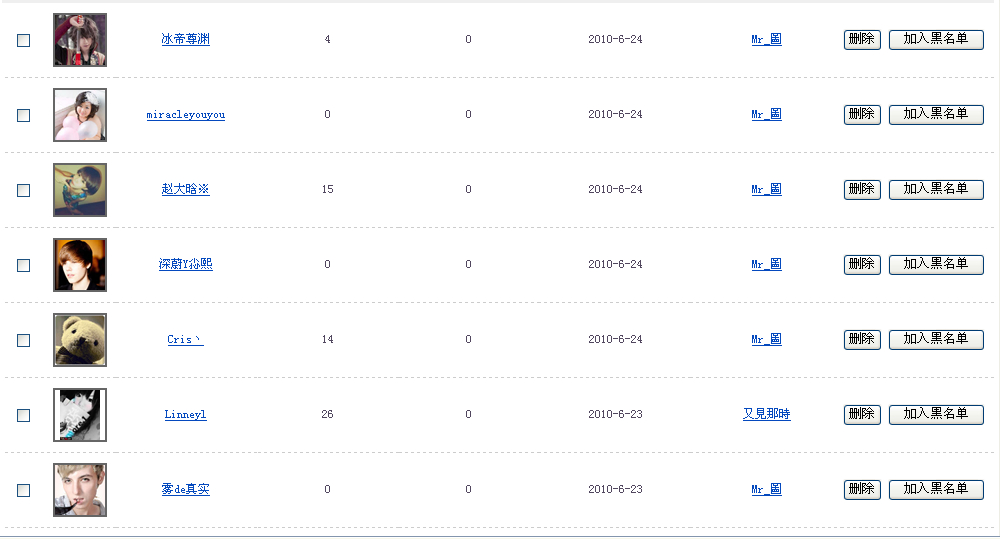Click the avatar thumbnail of 冰帝葬渊
This screenshot has width=1000, height=539.
click(x=80, y=40)
